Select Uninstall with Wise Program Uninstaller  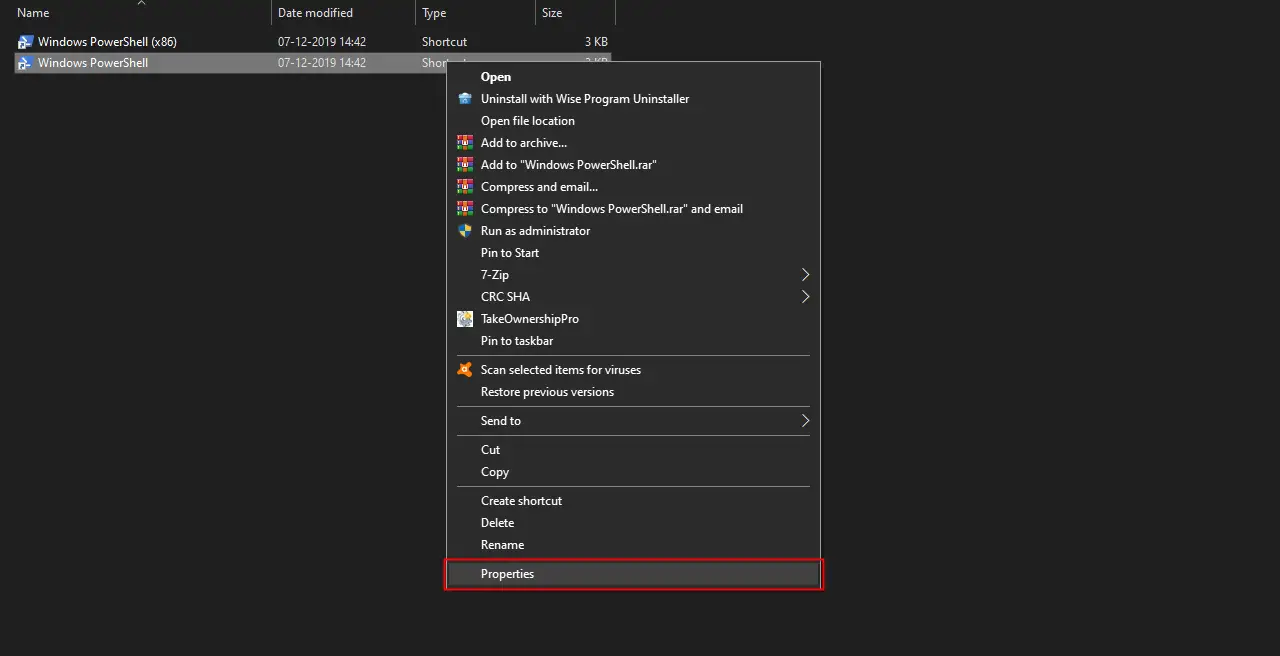pos(633,99)
